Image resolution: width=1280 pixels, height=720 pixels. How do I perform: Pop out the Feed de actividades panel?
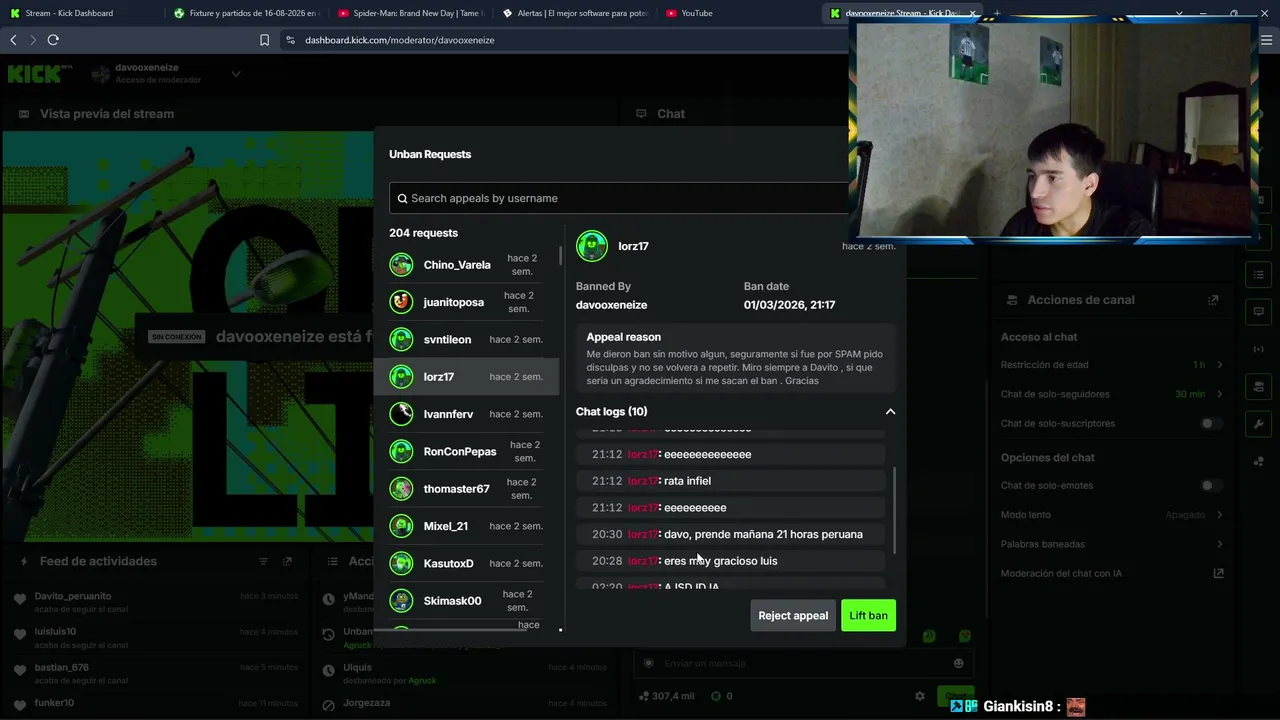[288, 562]
